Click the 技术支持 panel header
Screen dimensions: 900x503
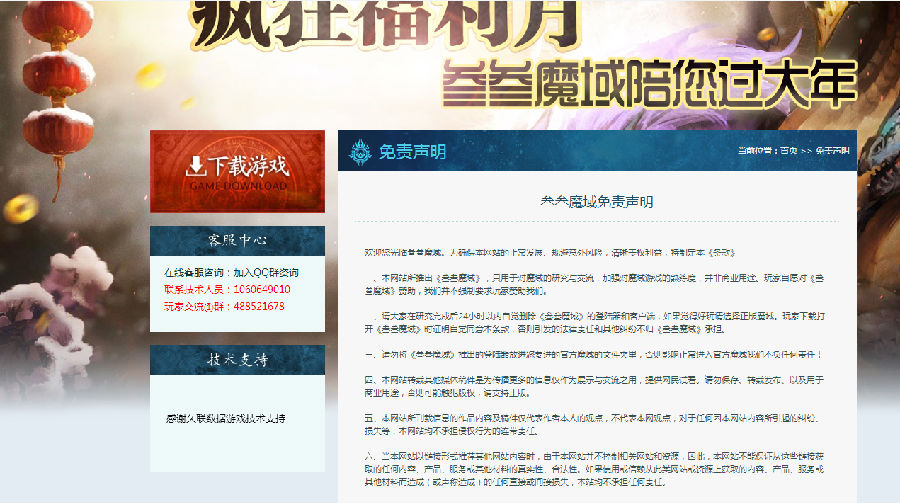[x=237, y=360]
